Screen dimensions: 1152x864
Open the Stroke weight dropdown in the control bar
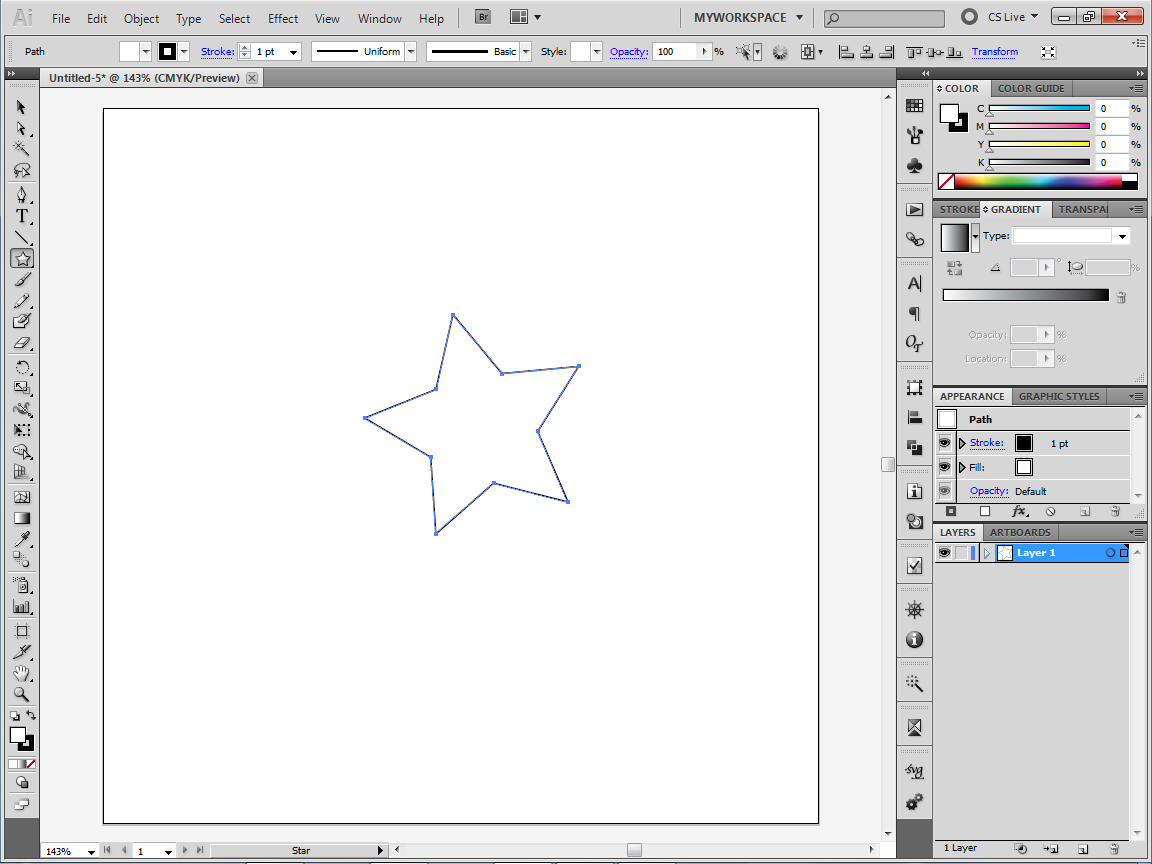click(293, 51)
